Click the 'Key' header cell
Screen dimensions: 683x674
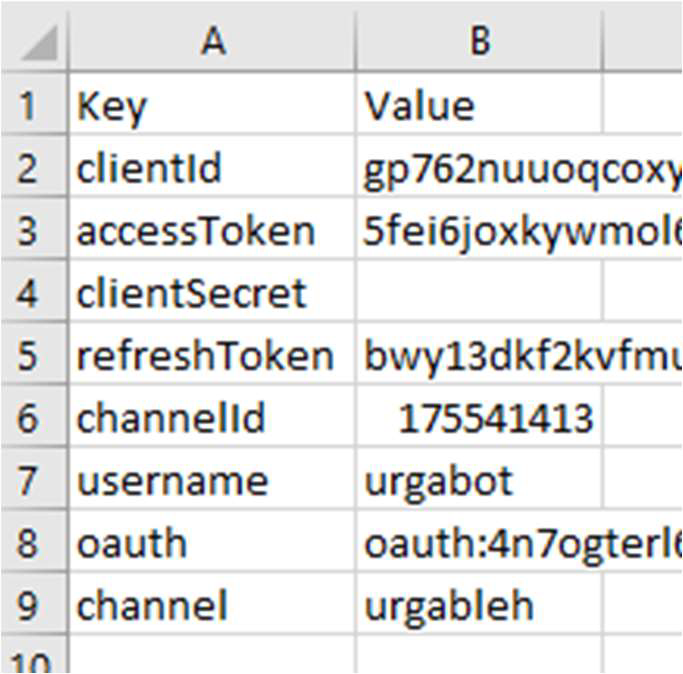pos(212,105)
